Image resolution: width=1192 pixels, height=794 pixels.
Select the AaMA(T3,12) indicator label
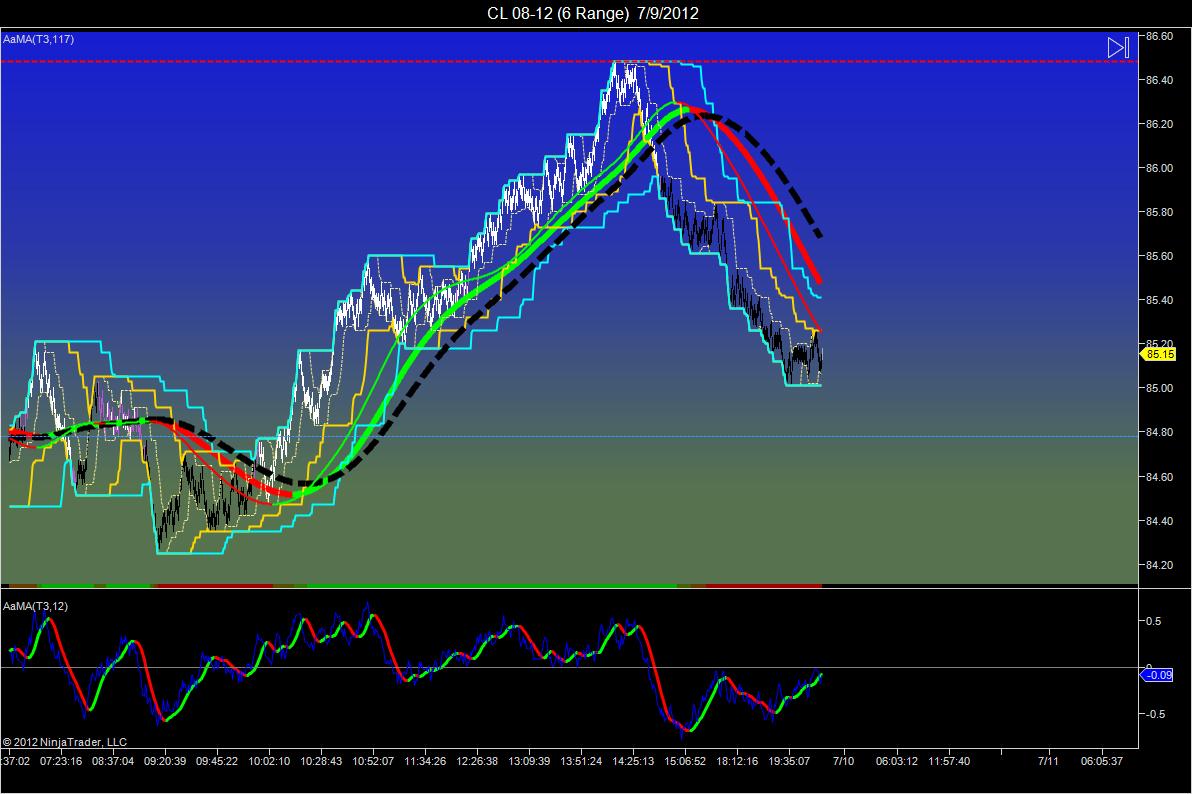pyautogui.click(x=36, y=606)
